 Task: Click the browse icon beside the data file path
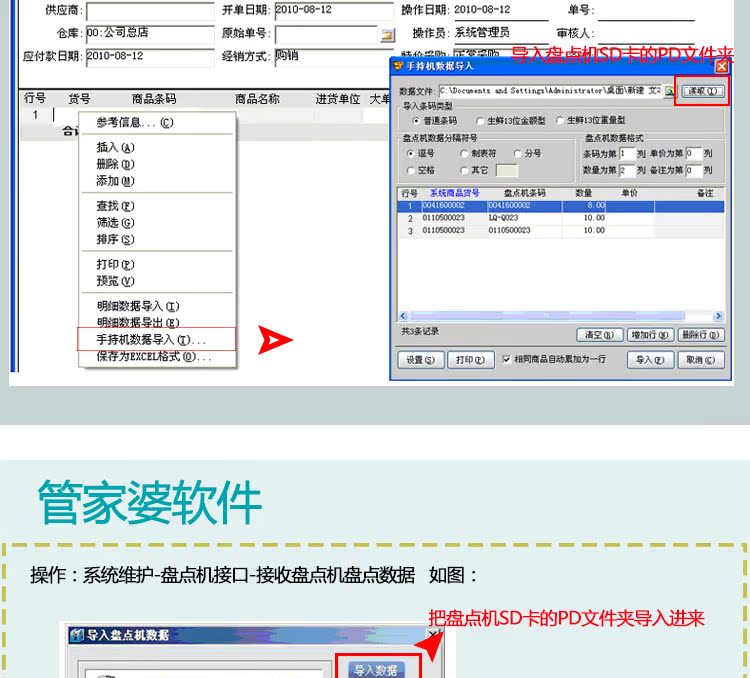point(669,91)
